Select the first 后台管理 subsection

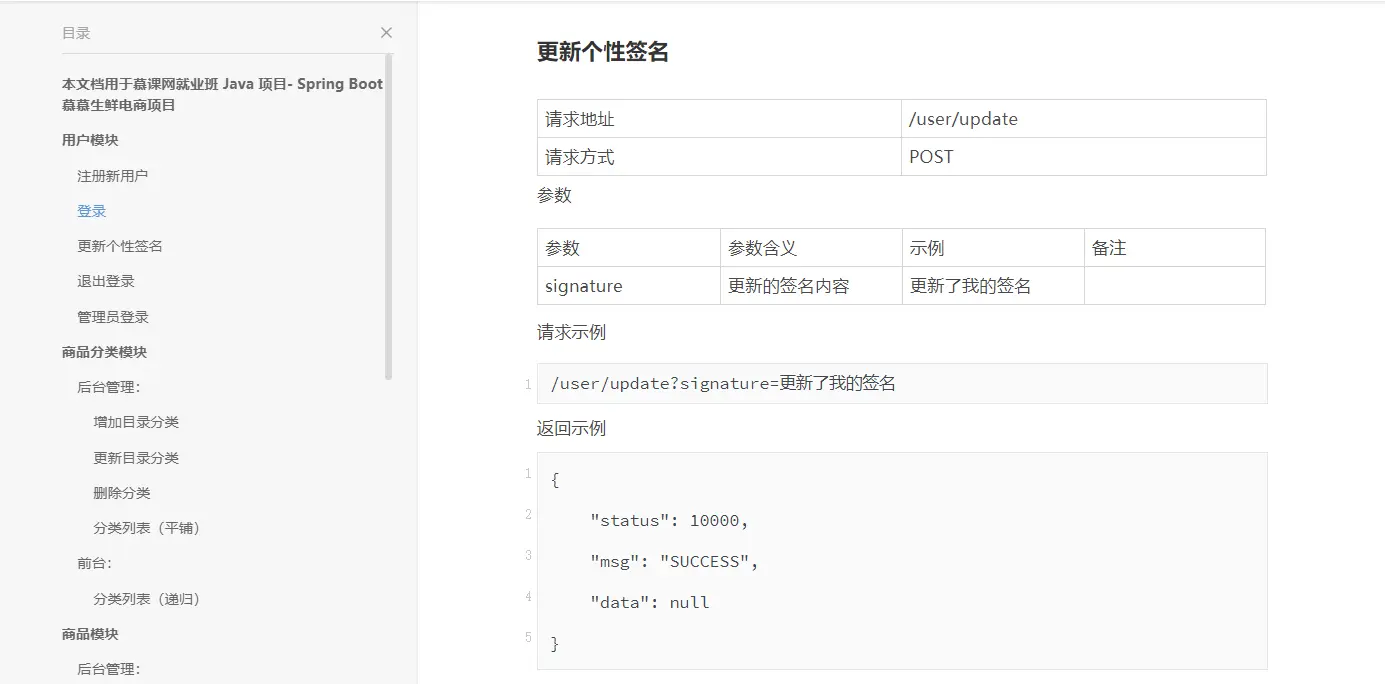pyautogui.click(x=108, y=387)
